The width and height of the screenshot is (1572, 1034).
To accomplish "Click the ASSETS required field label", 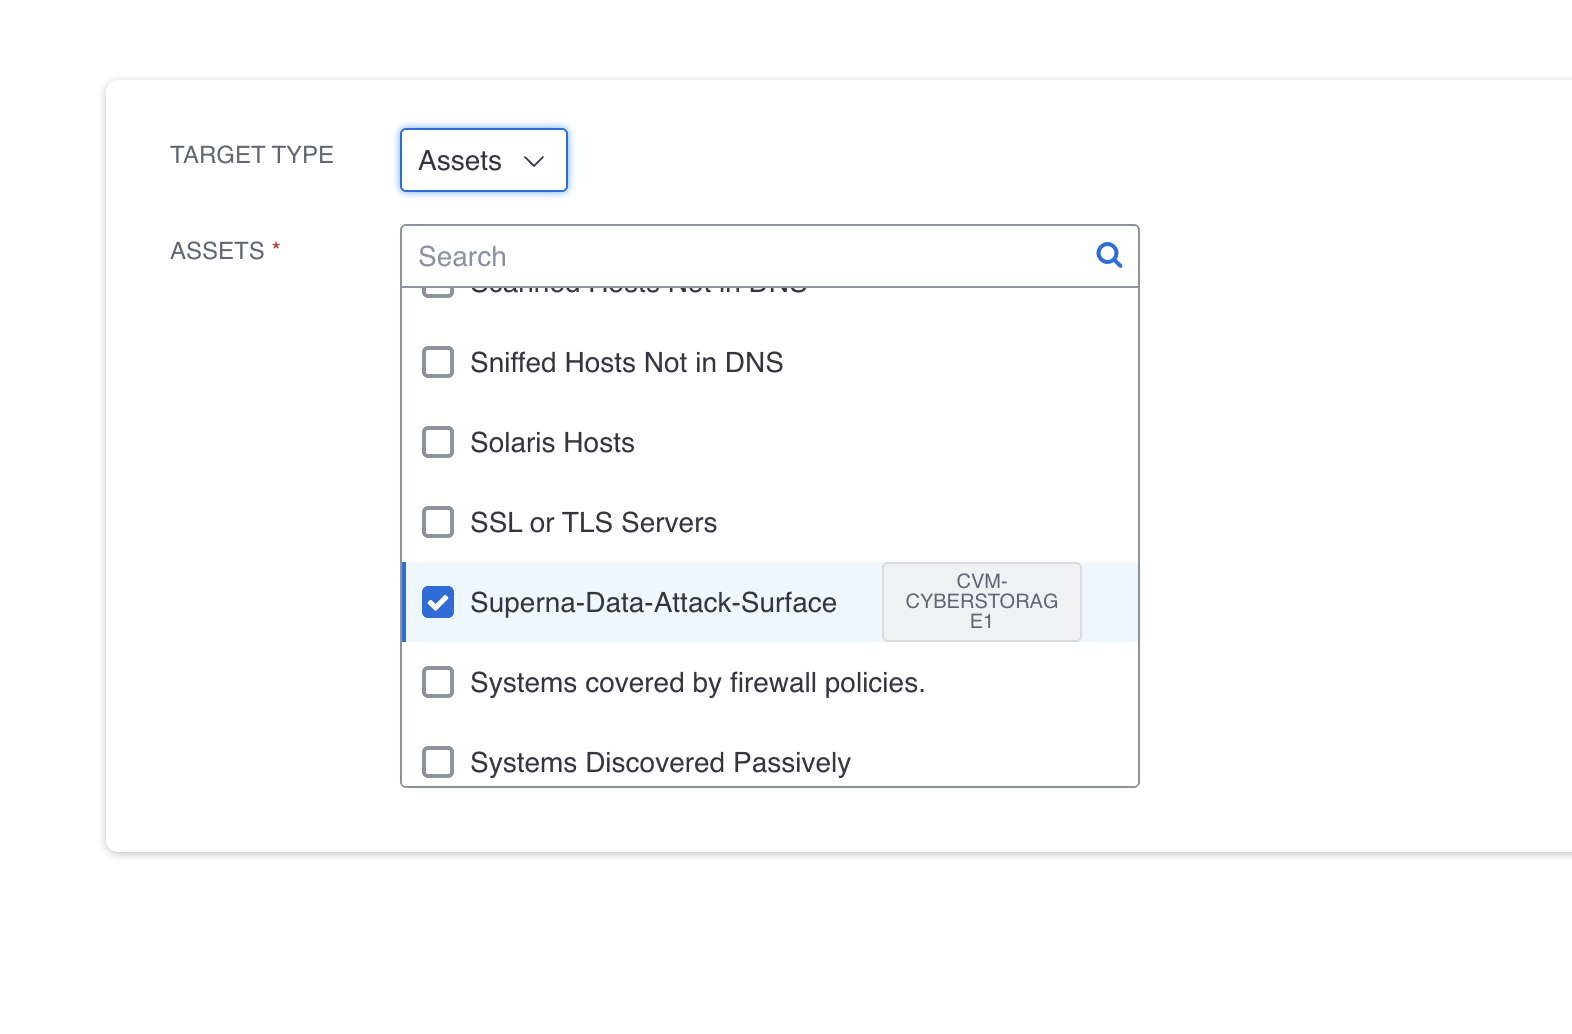I will (217, 251).
